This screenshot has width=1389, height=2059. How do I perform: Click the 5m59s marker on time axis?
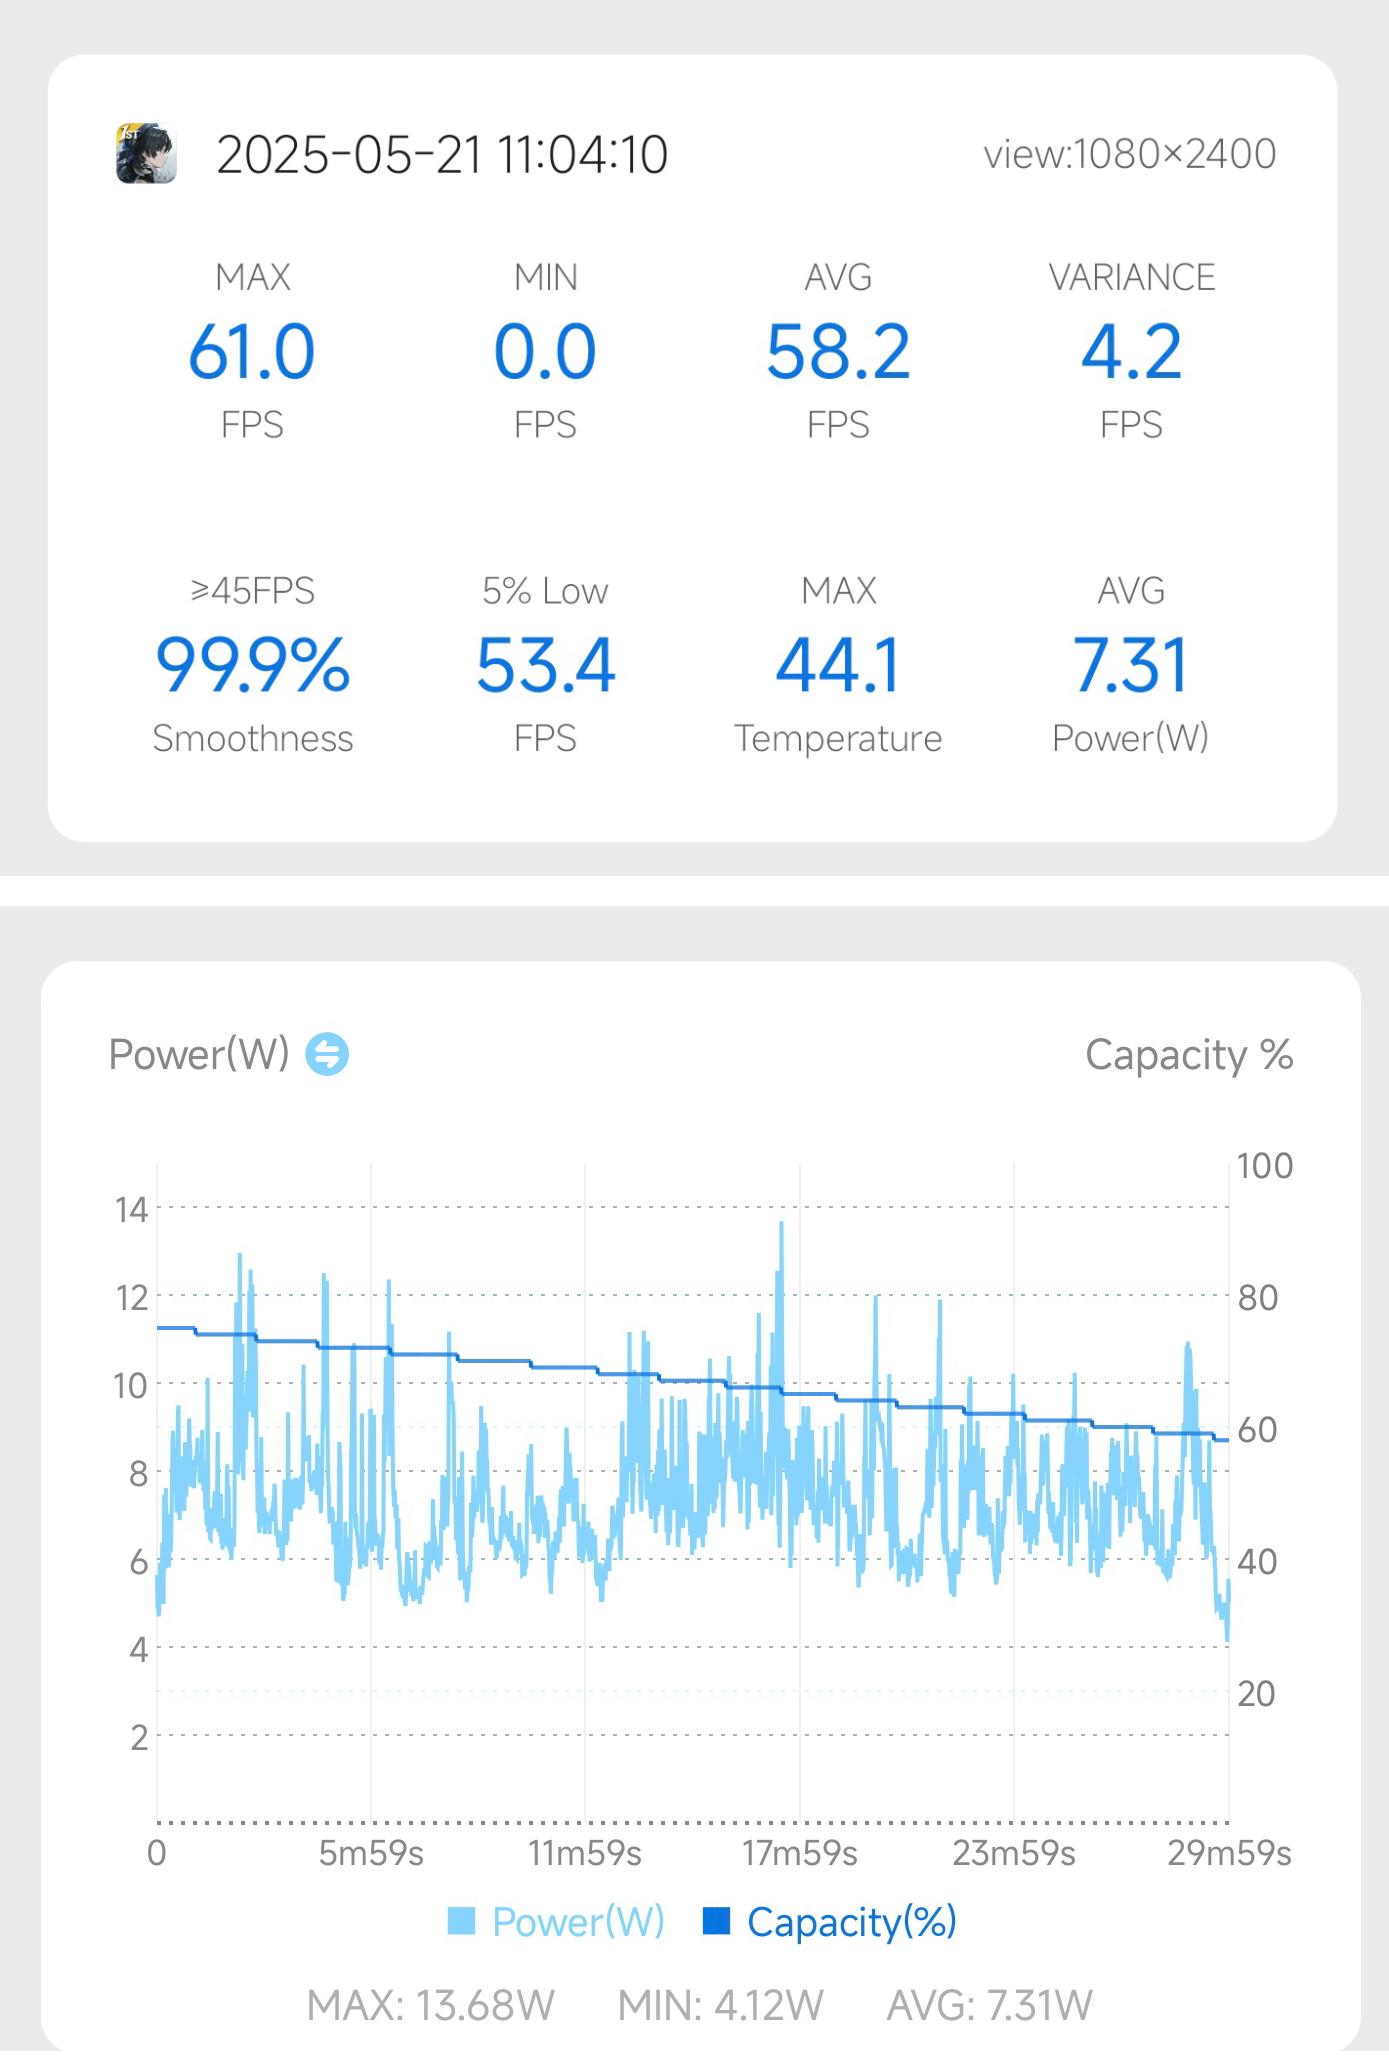click(371, 1853)
